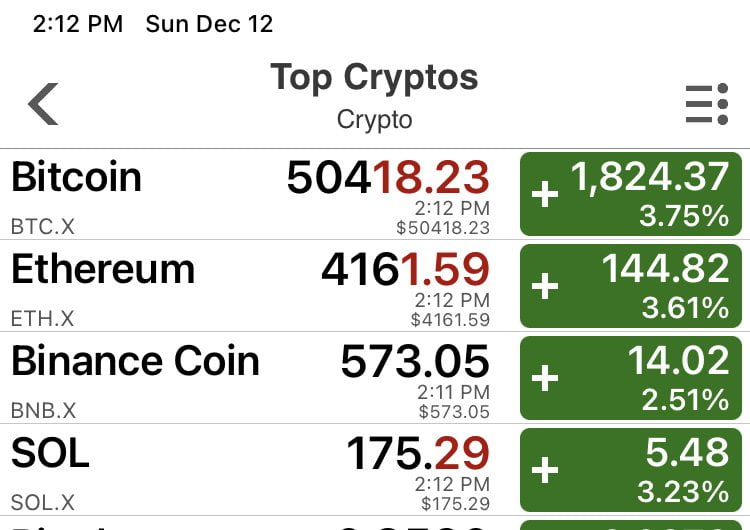Screen dimensions: 750x530
Task: Tap the plus icon on SOL change
Action: (545, 471)
